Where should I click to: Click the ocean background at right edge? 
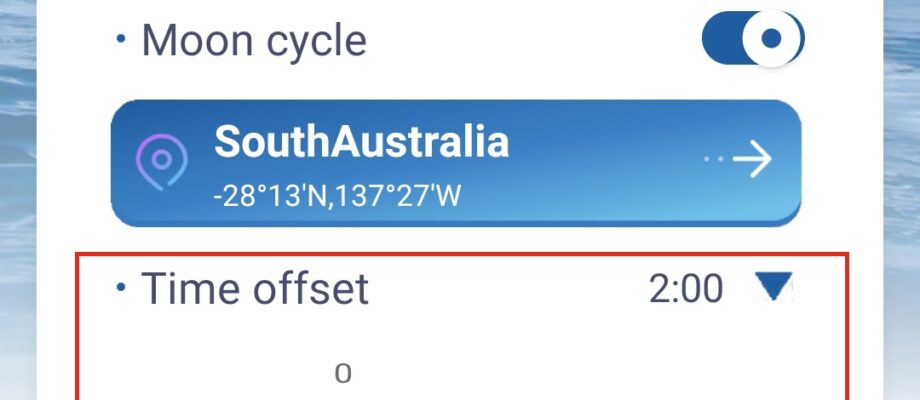click(902, 200)
